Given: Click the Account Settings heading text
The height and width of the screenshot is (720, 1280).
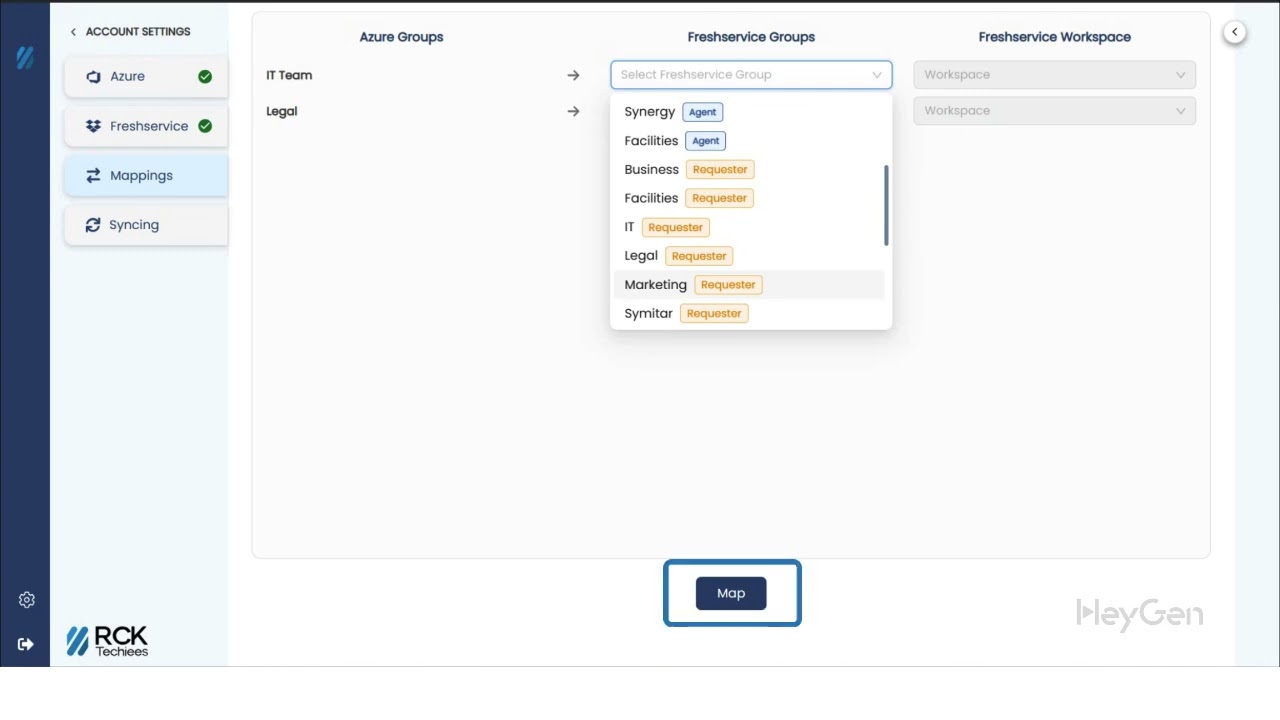Looking at the screenshot, I should click(x=138, y=32).
